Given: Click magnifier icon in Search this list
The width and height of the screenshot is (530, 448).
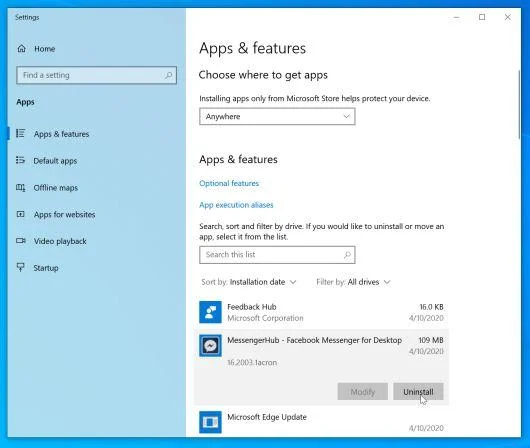Looking at the screenshot, I should point(347,255).
